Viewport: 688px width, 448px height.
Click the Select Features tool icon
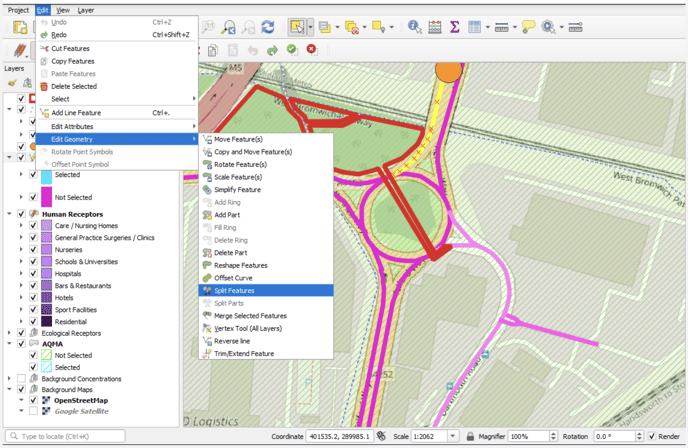(x=297, y=27)
